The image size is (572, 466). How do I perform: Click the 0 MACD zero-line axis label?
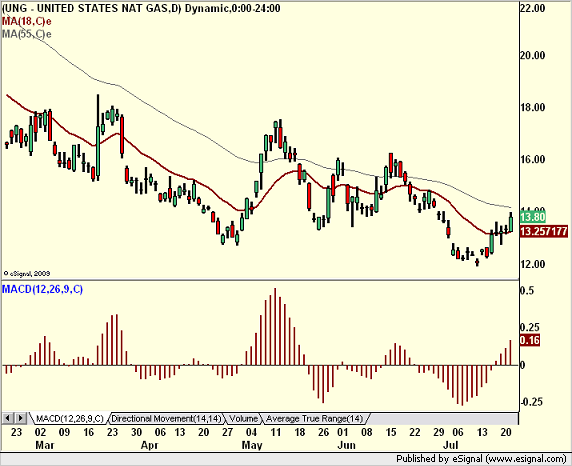coord(523,365)
